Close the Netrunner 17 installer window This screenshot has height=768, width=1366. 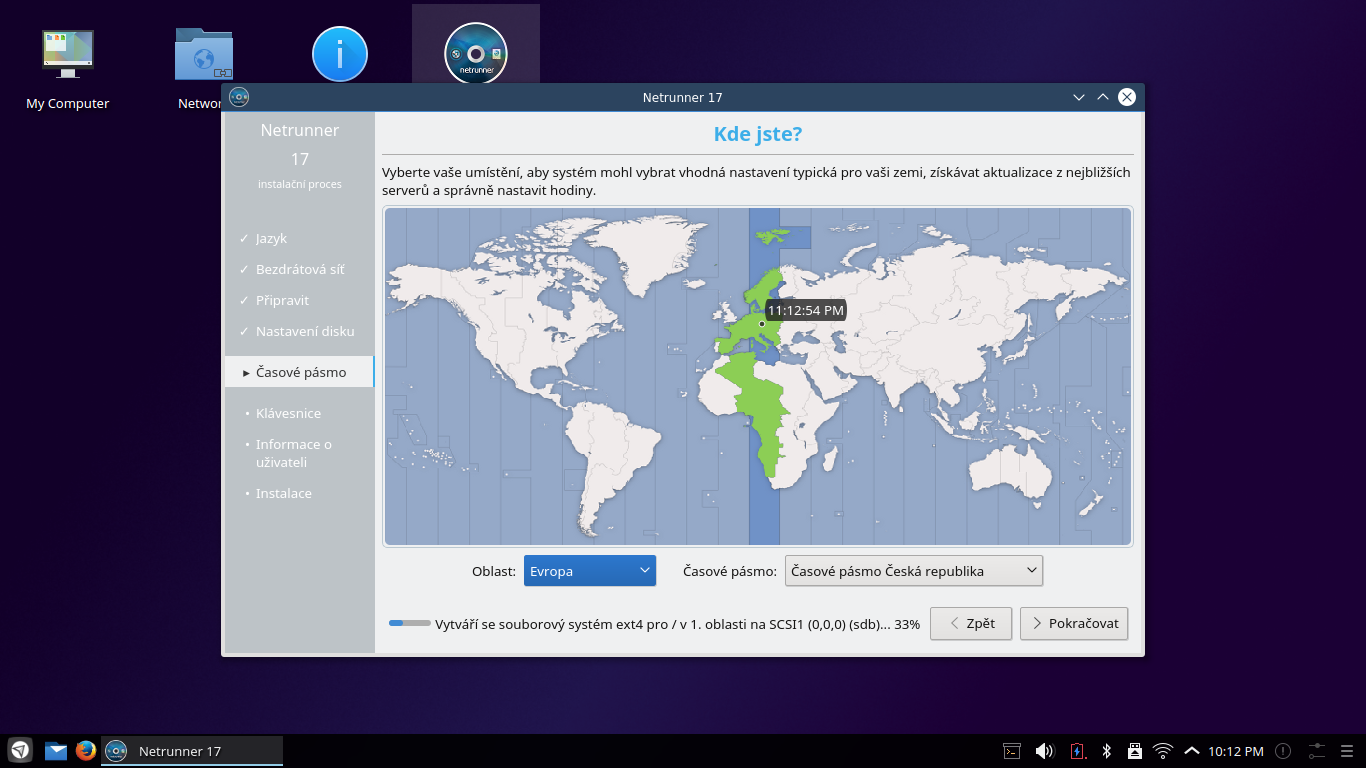1127,97
